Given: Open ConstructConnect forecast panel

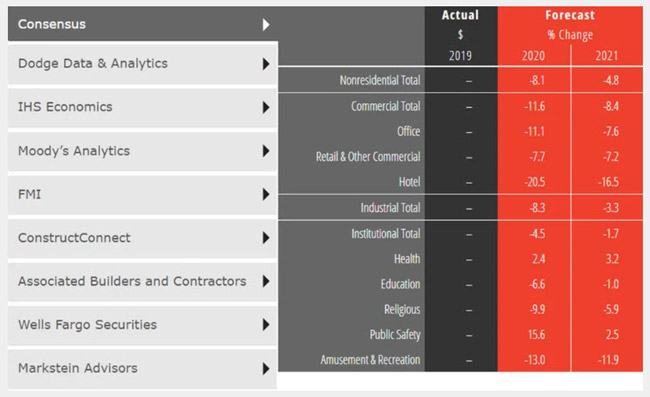Looking at the screenshot, I should (143, 238).
